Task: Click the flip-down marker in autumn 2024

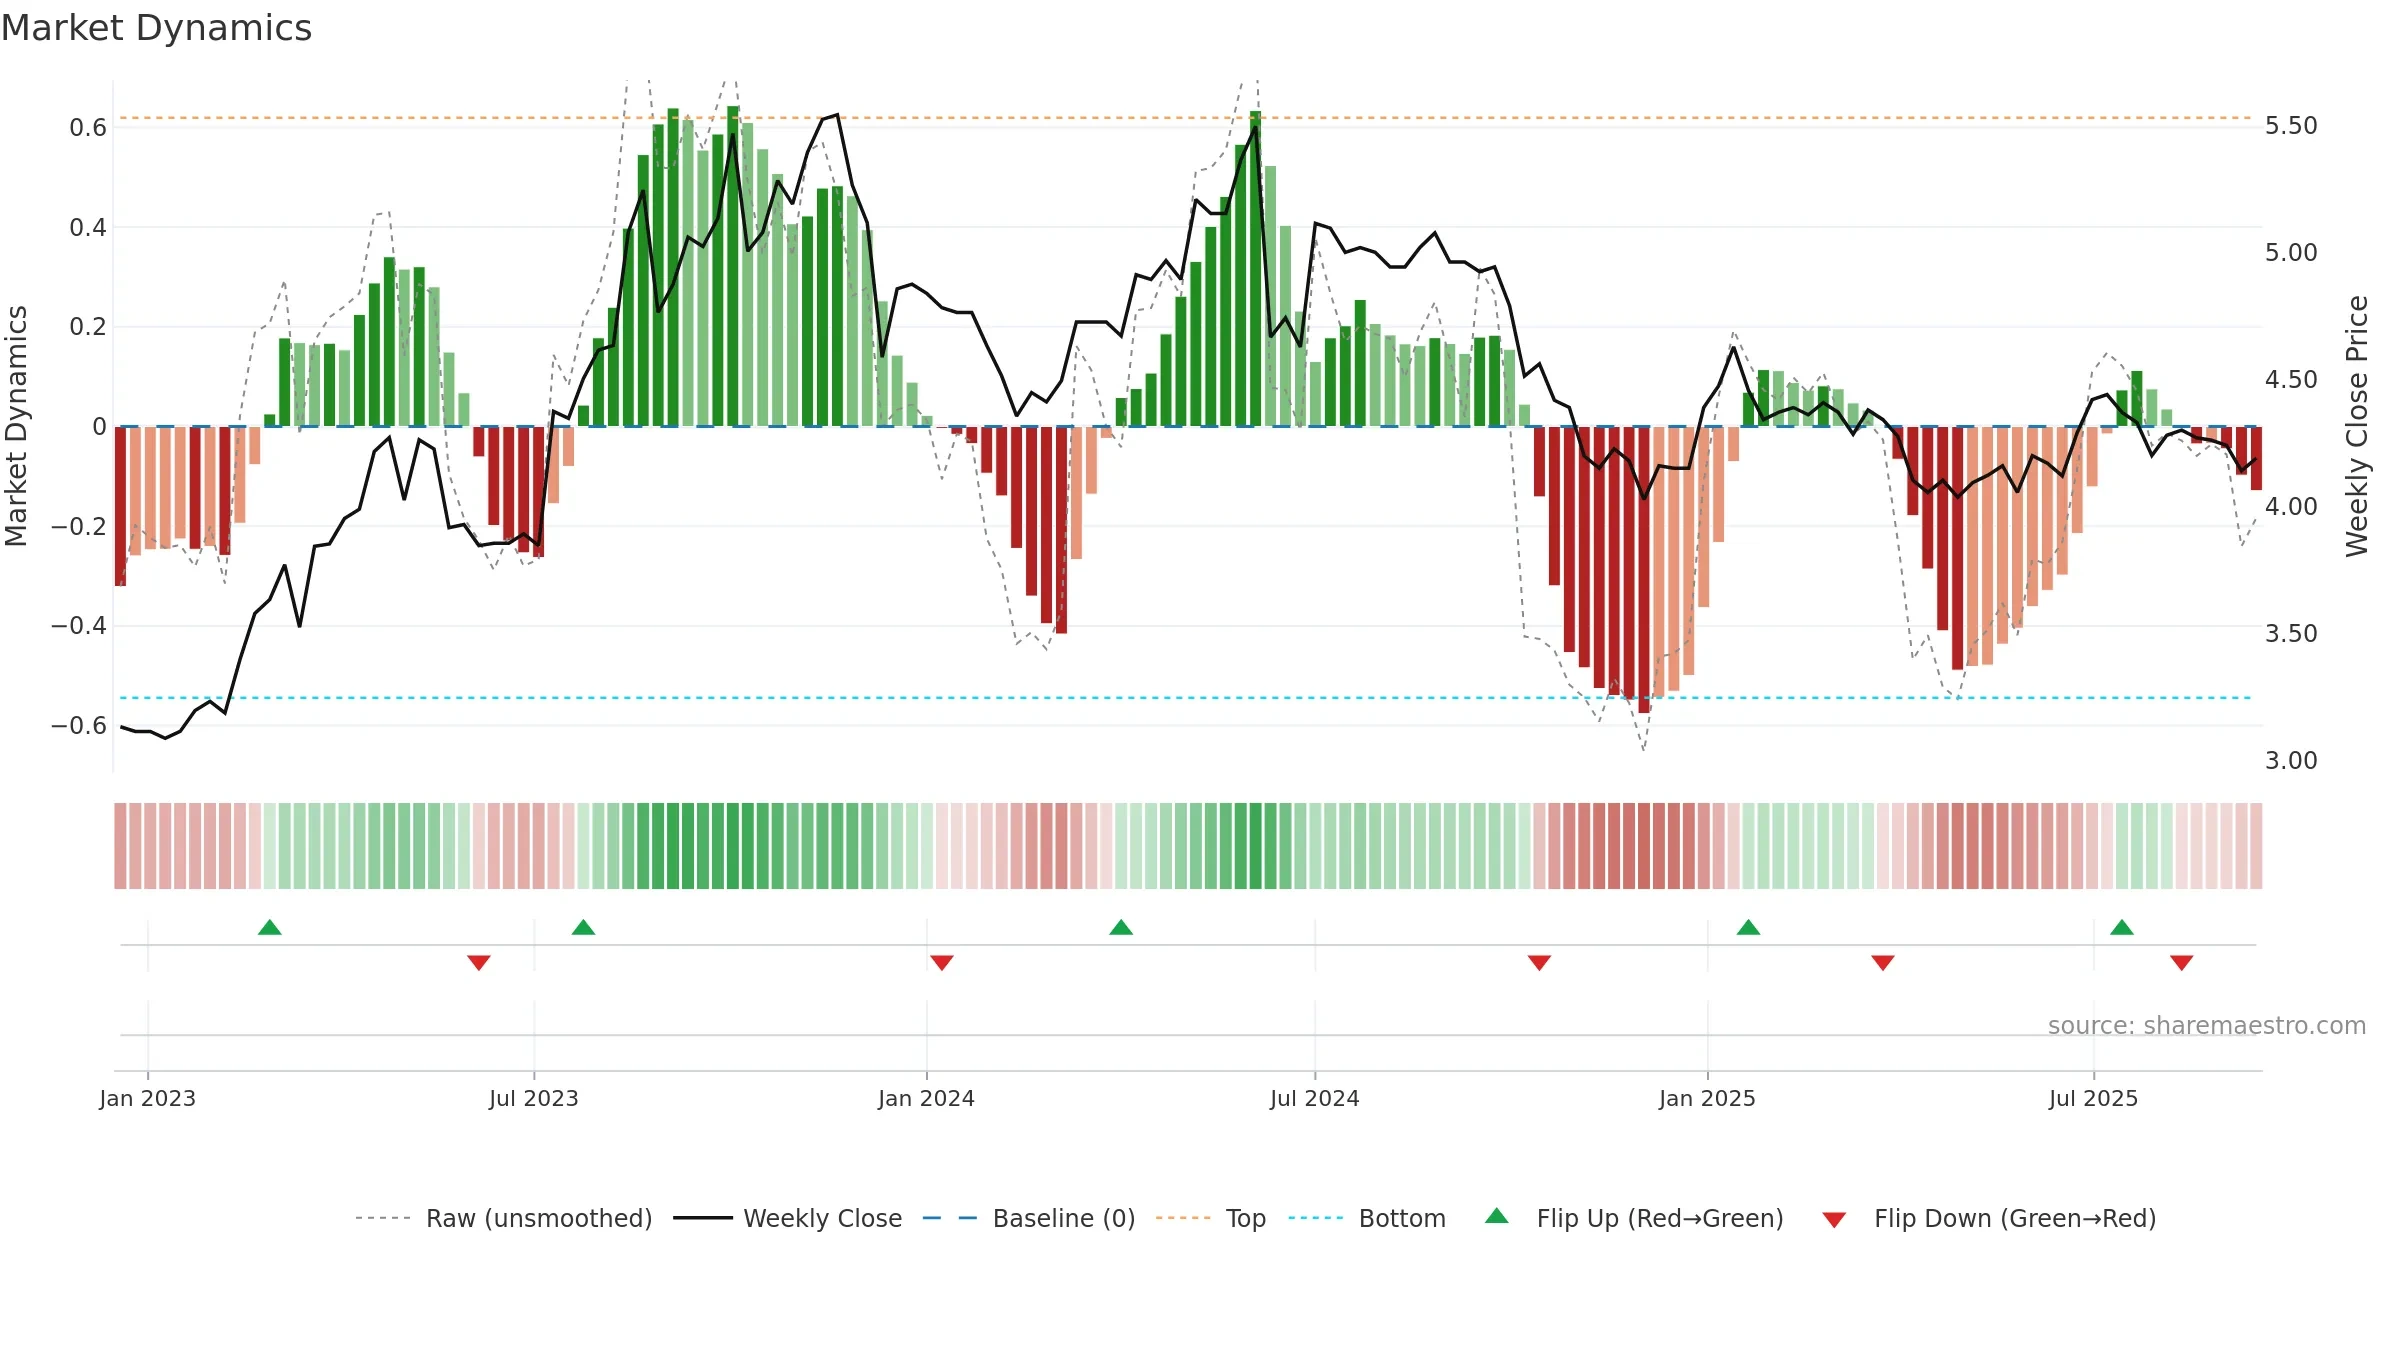Action: 1540,963
